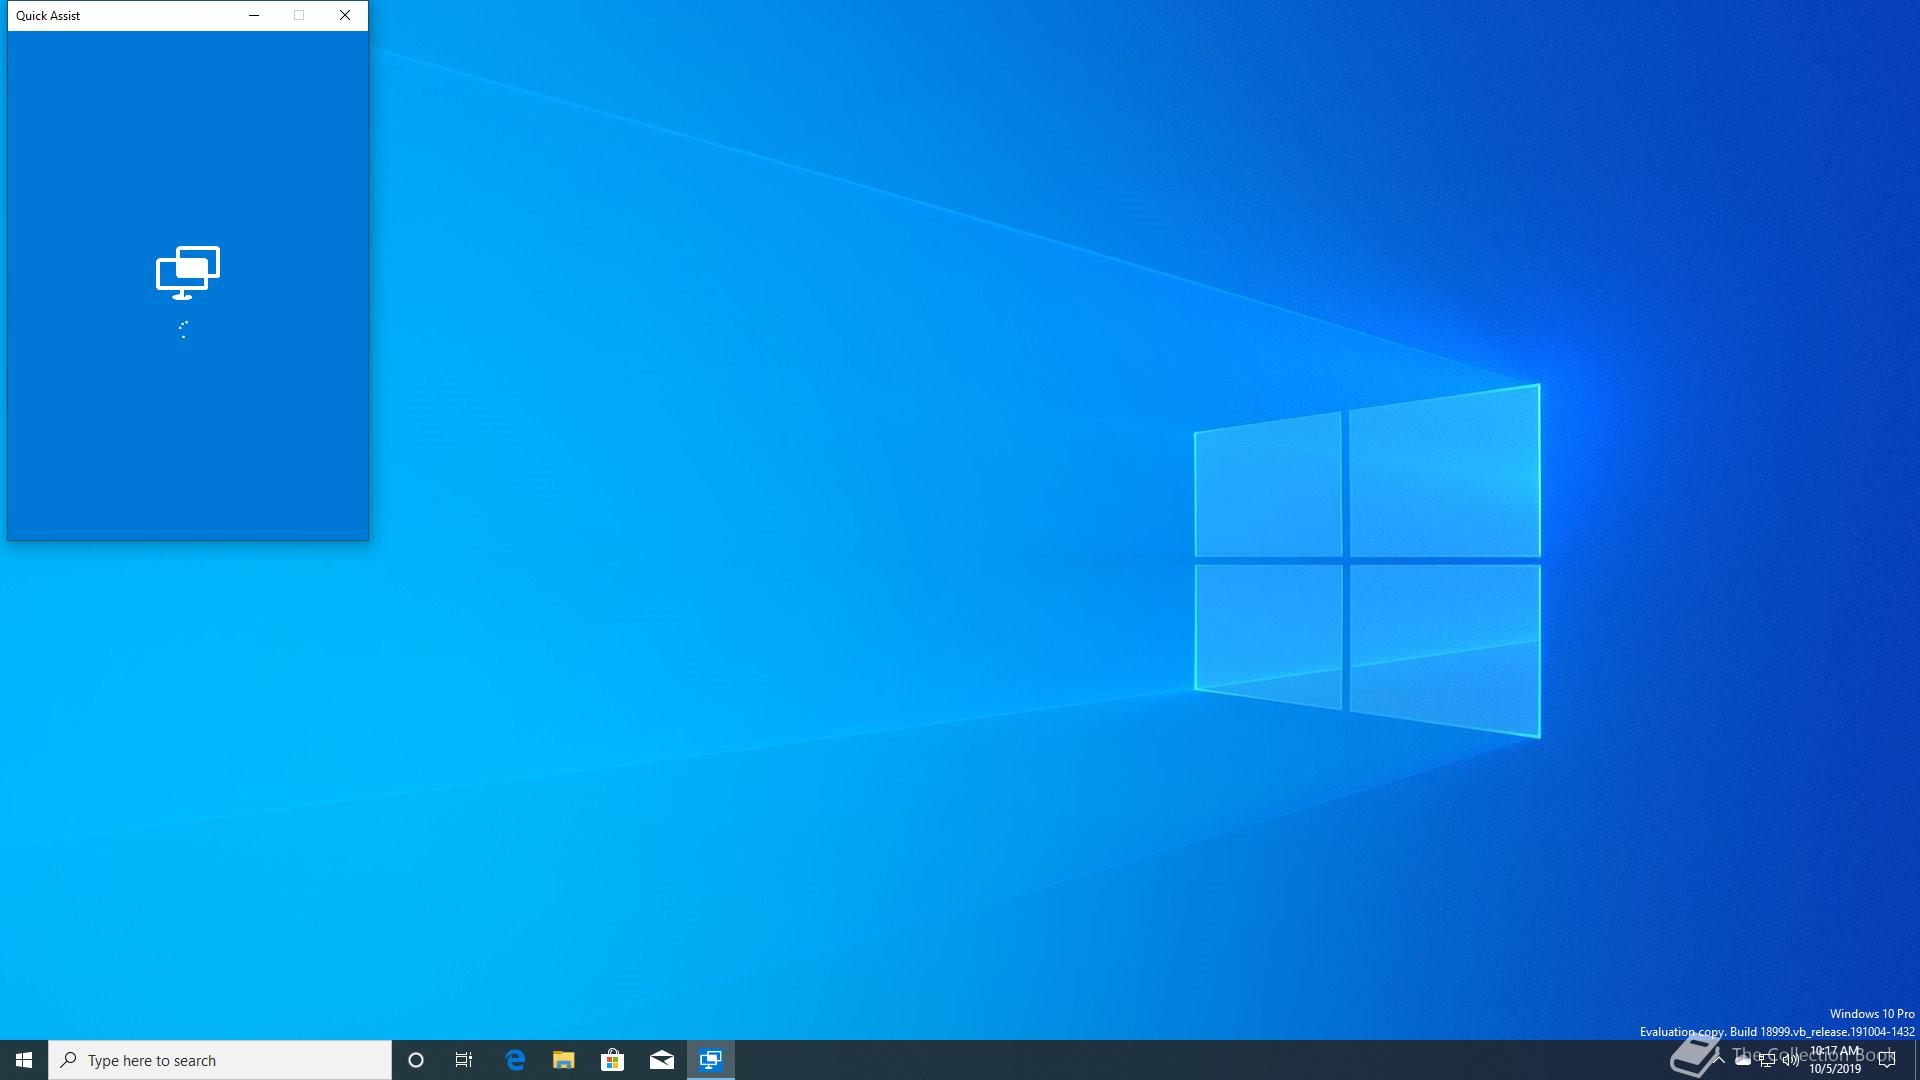Click the Quick Assist dual-monitor logo
Screen dimensions: 1920x1080
tap(187, 272)
